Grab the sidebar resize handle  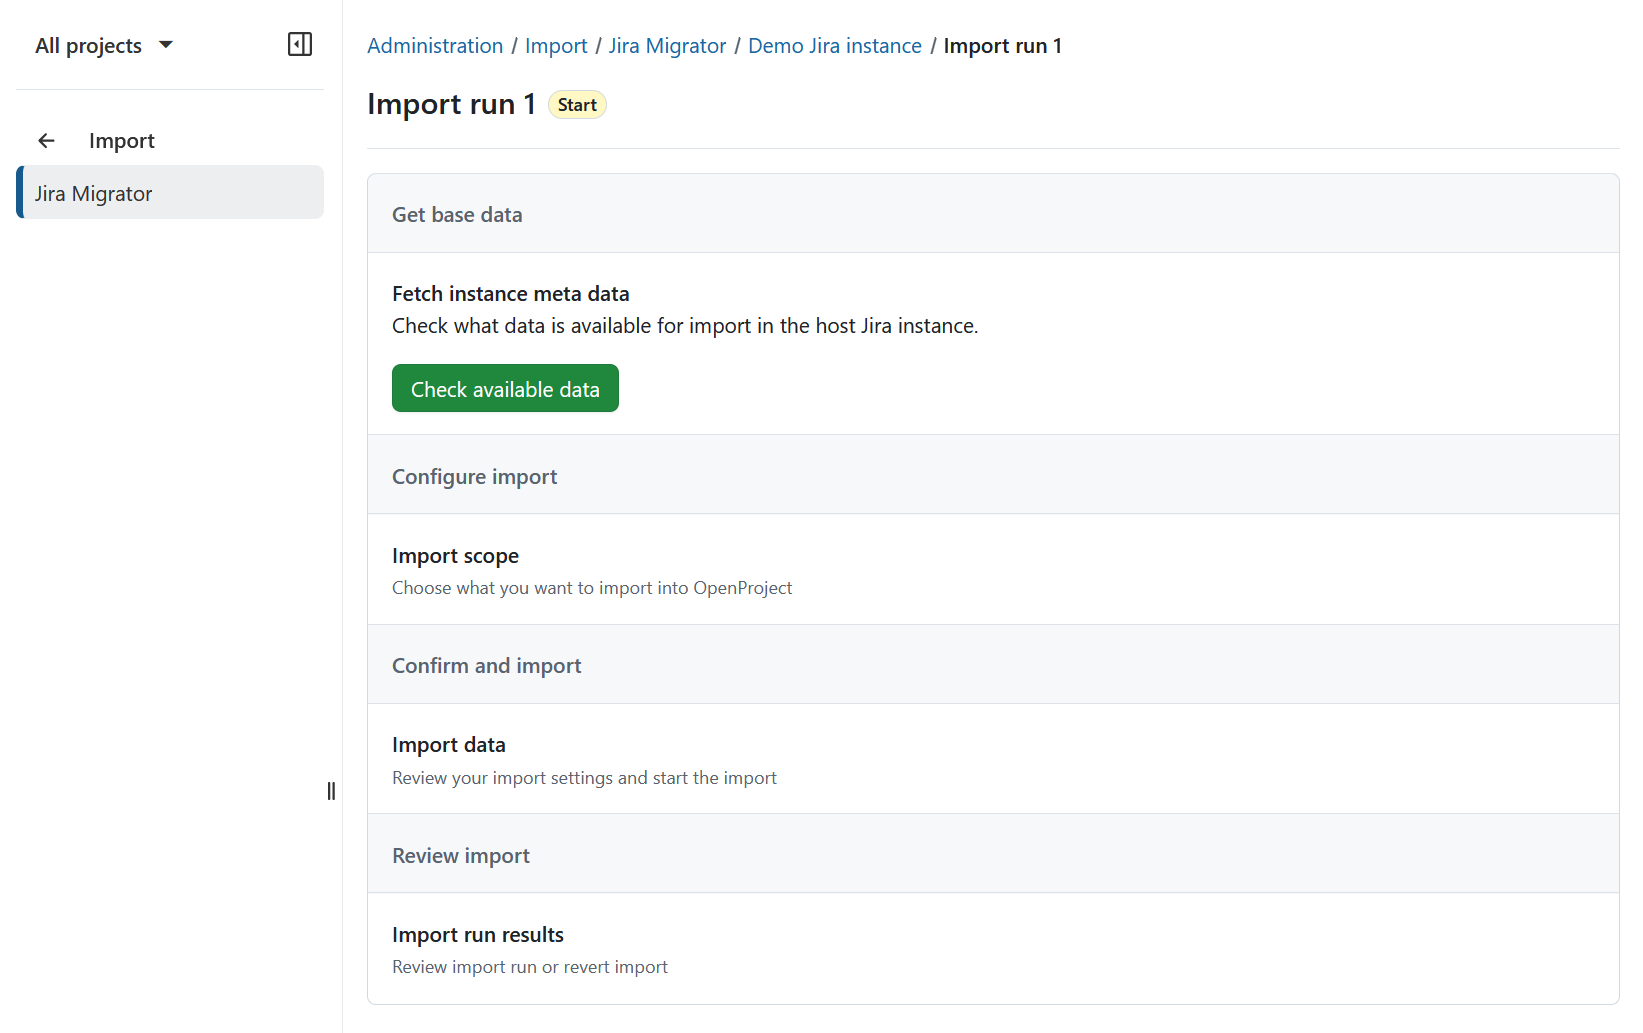click(x=331, y=791)
